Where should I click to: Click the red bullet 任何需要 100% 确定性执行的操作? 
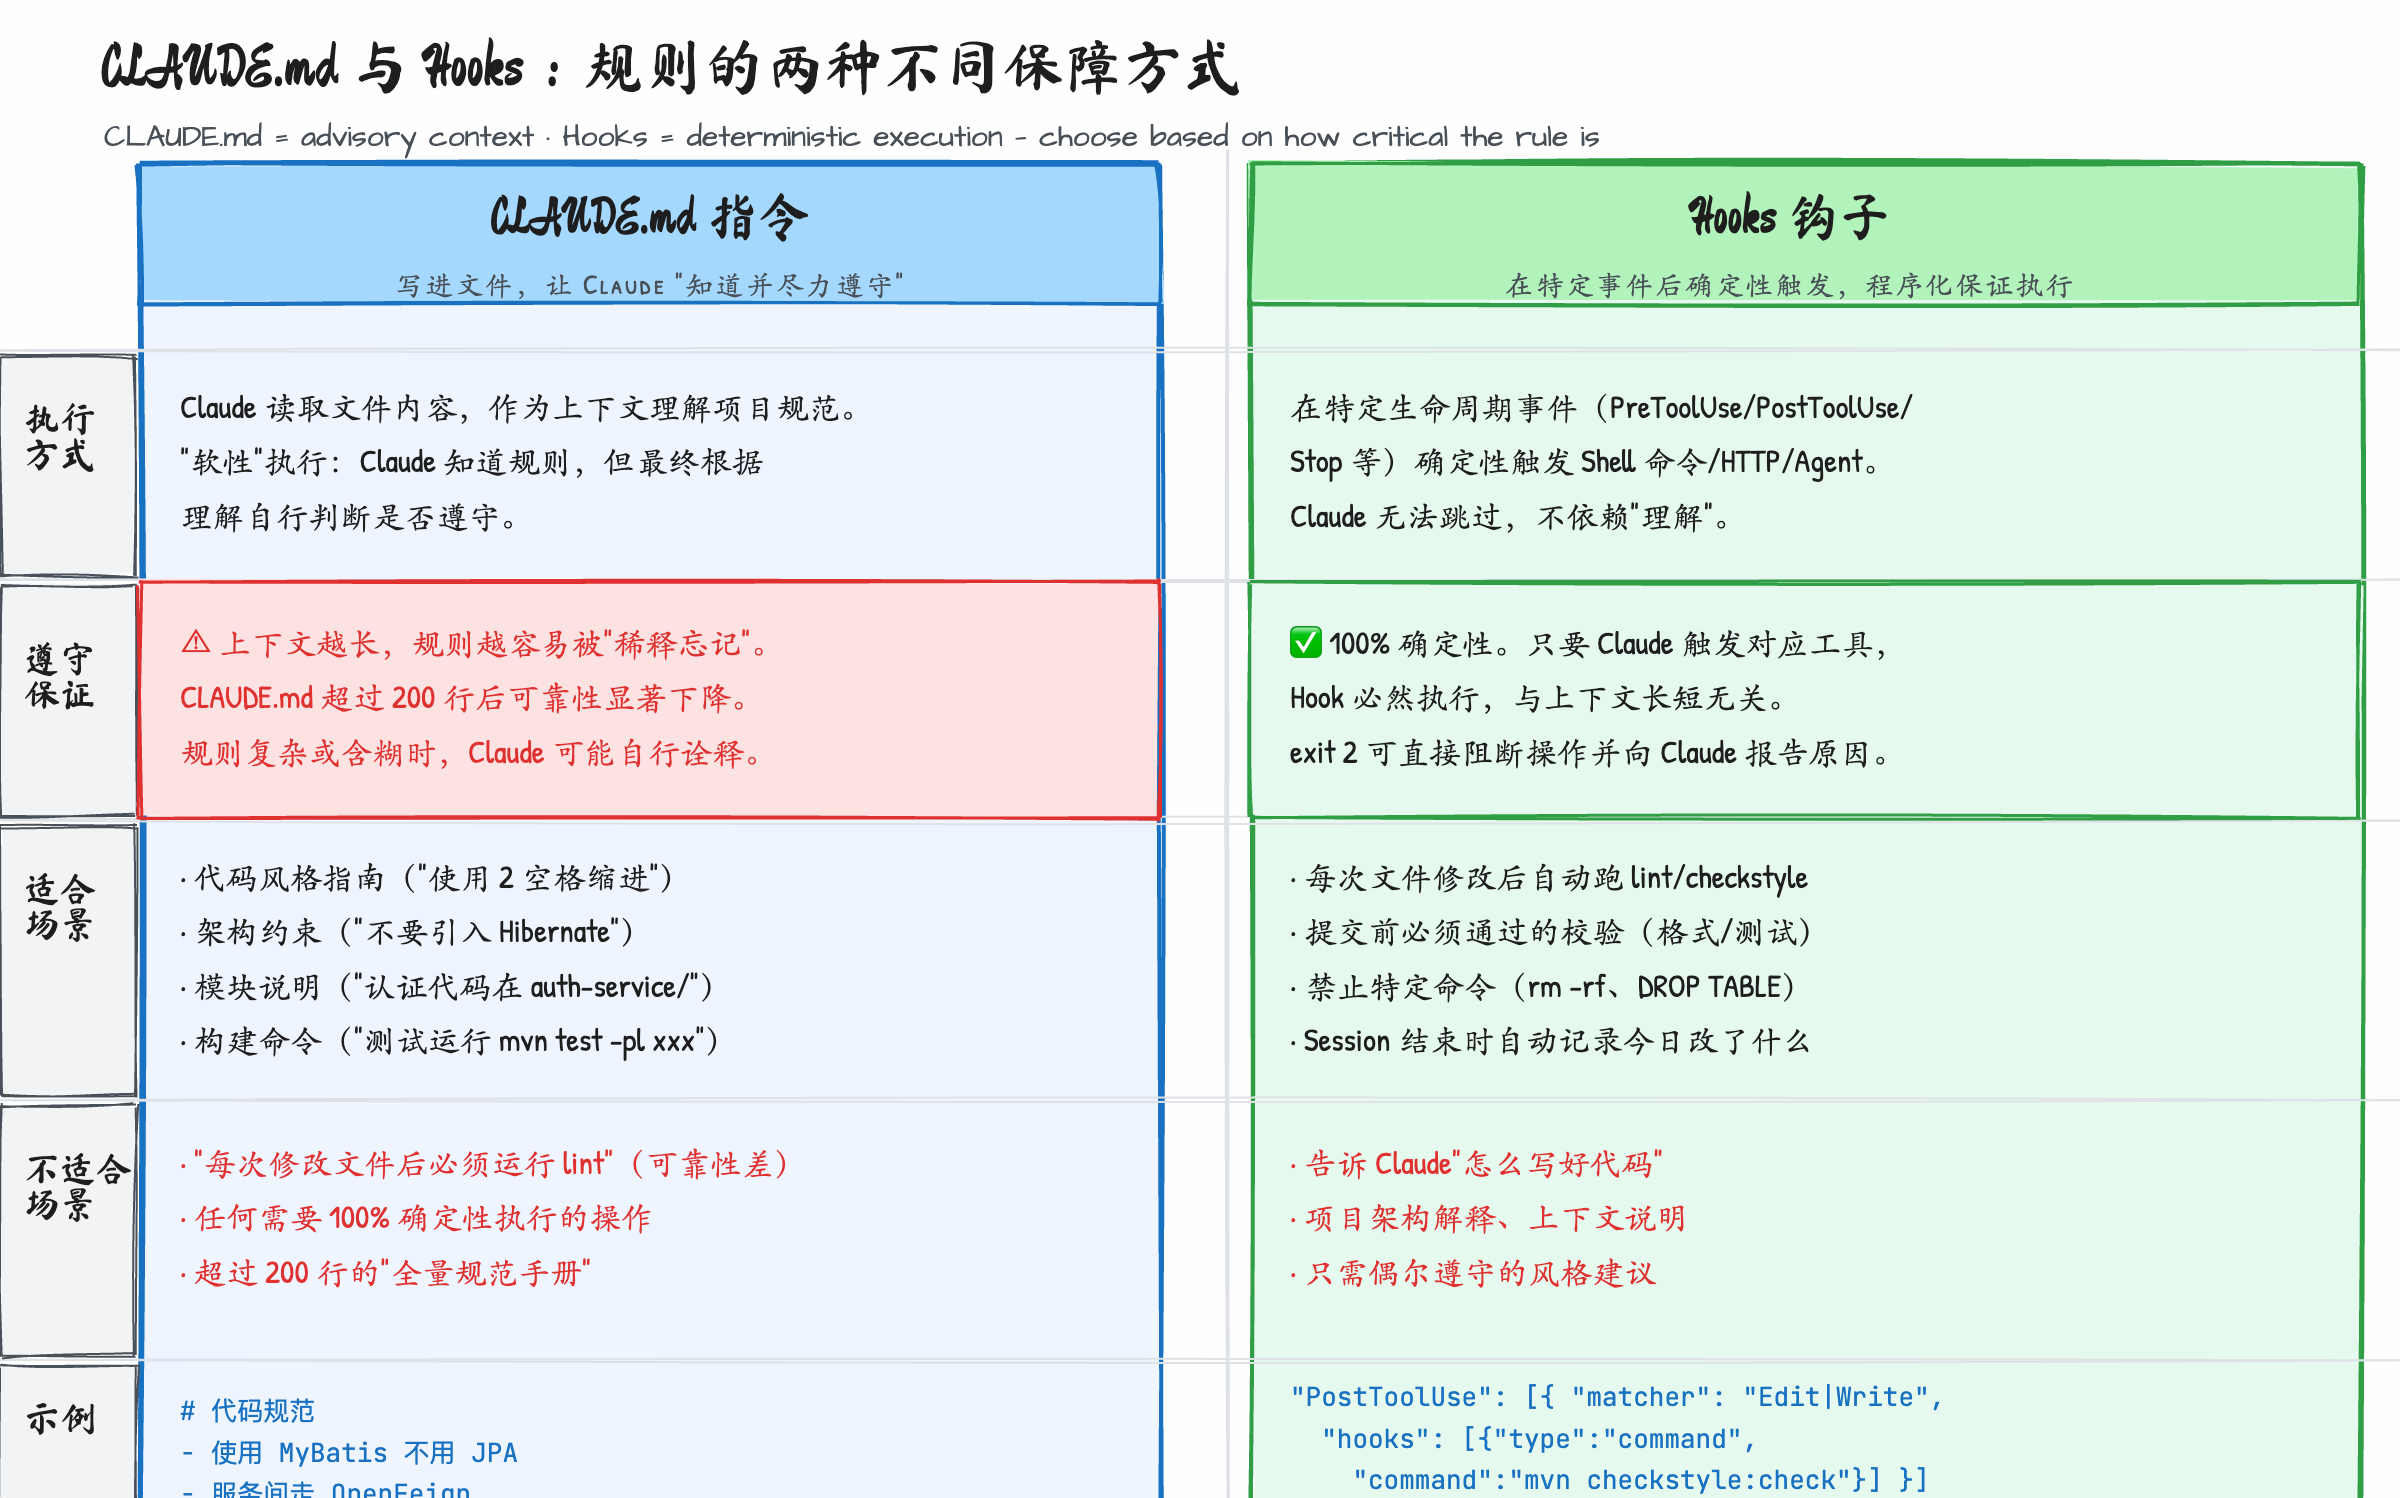click(415, 1218)
